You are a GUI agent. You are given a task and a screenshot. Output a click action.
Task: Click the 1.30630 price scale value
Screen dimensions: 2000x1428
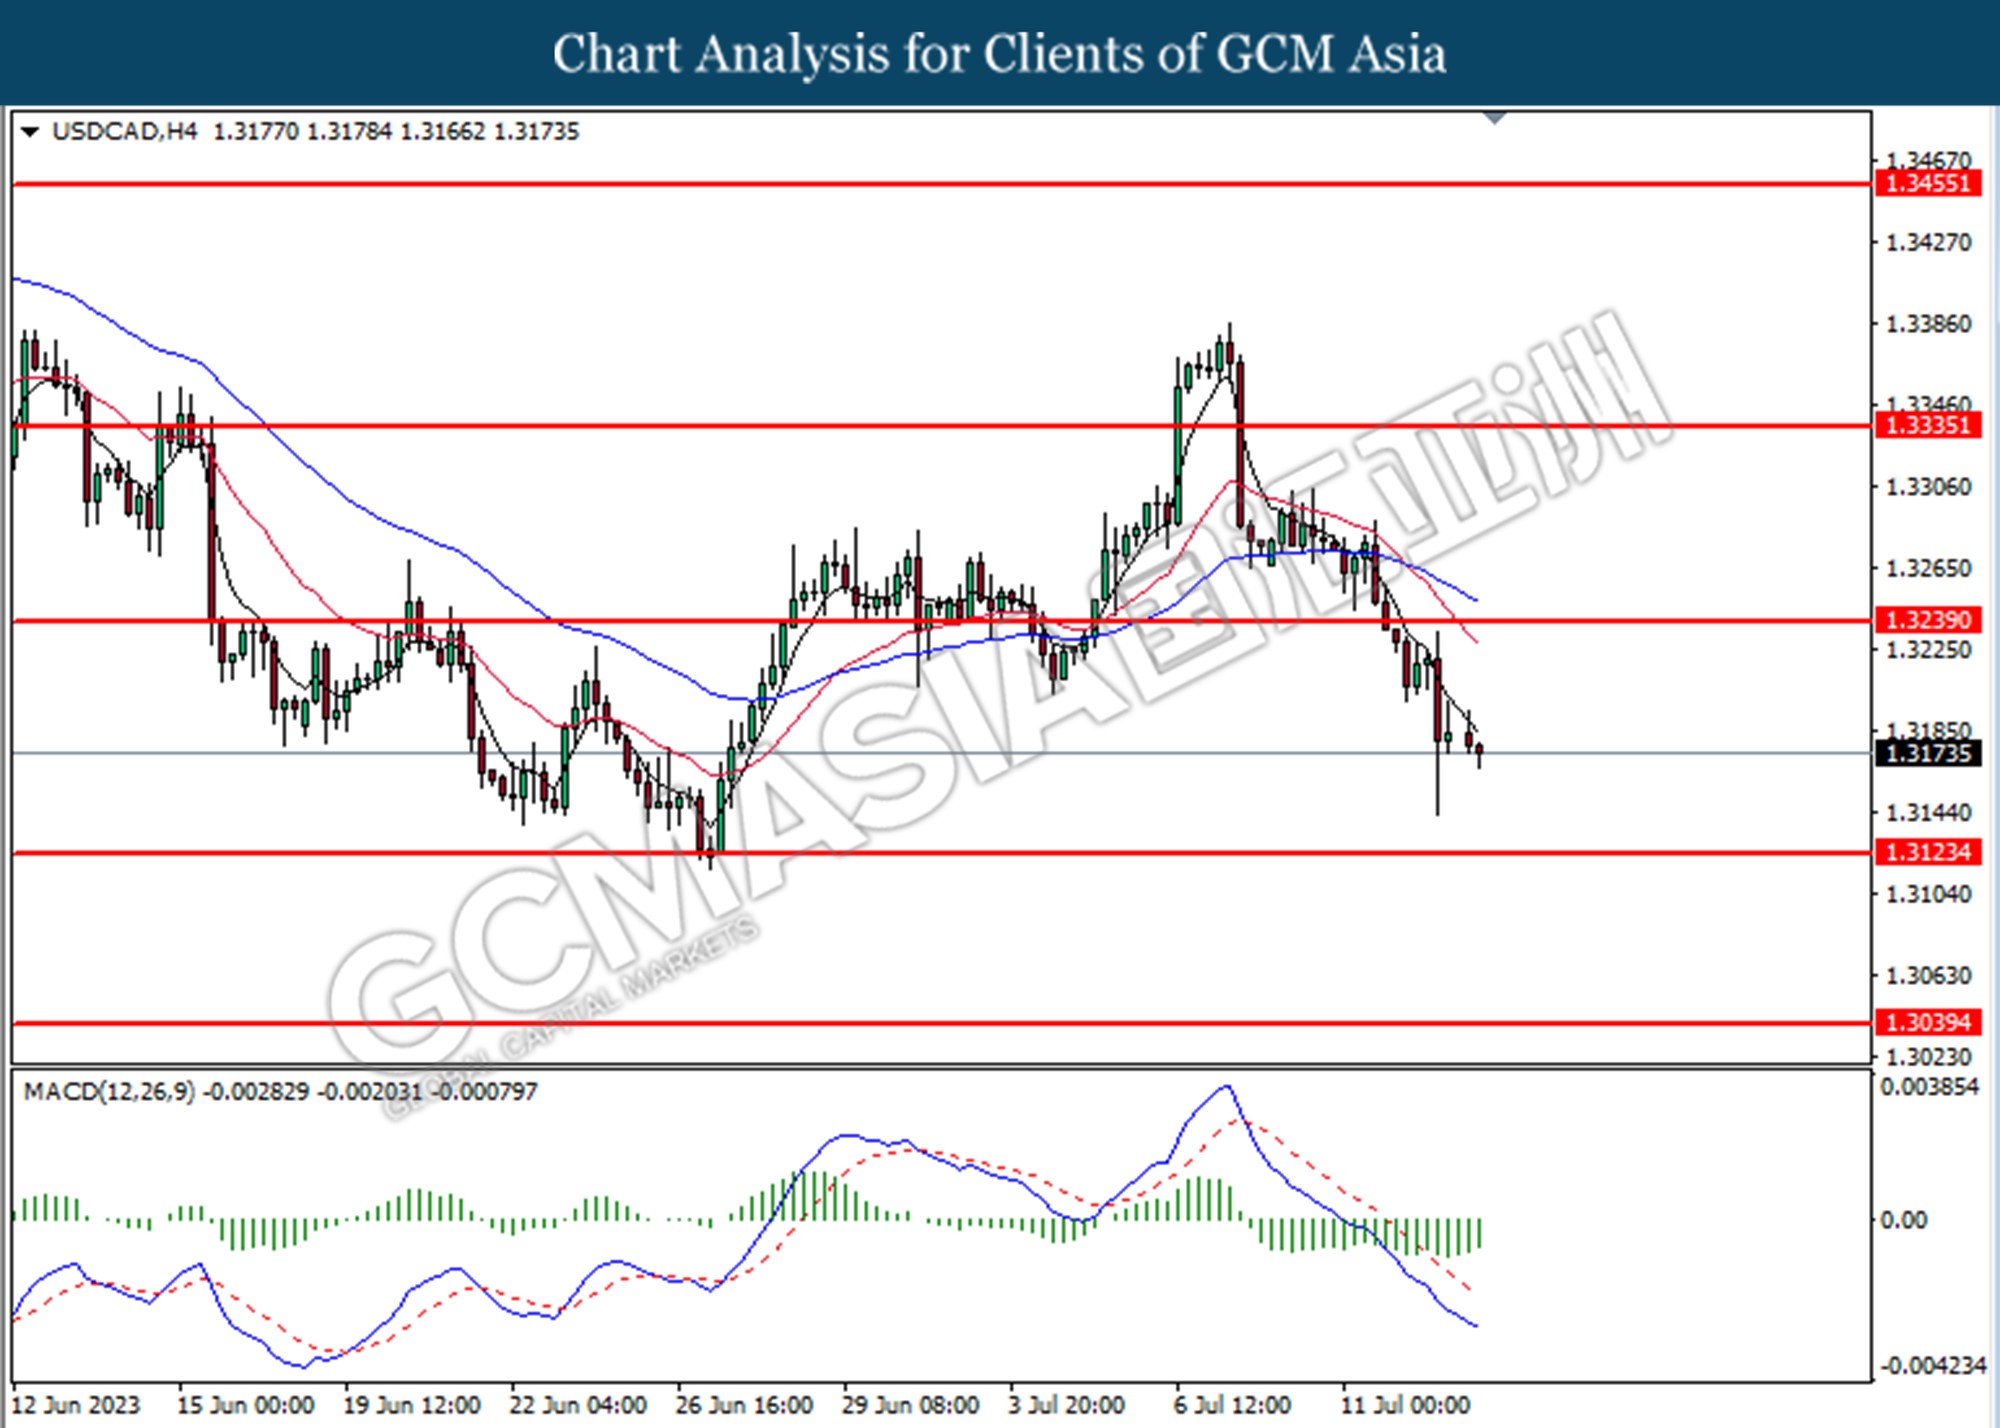pos(1929,975)
